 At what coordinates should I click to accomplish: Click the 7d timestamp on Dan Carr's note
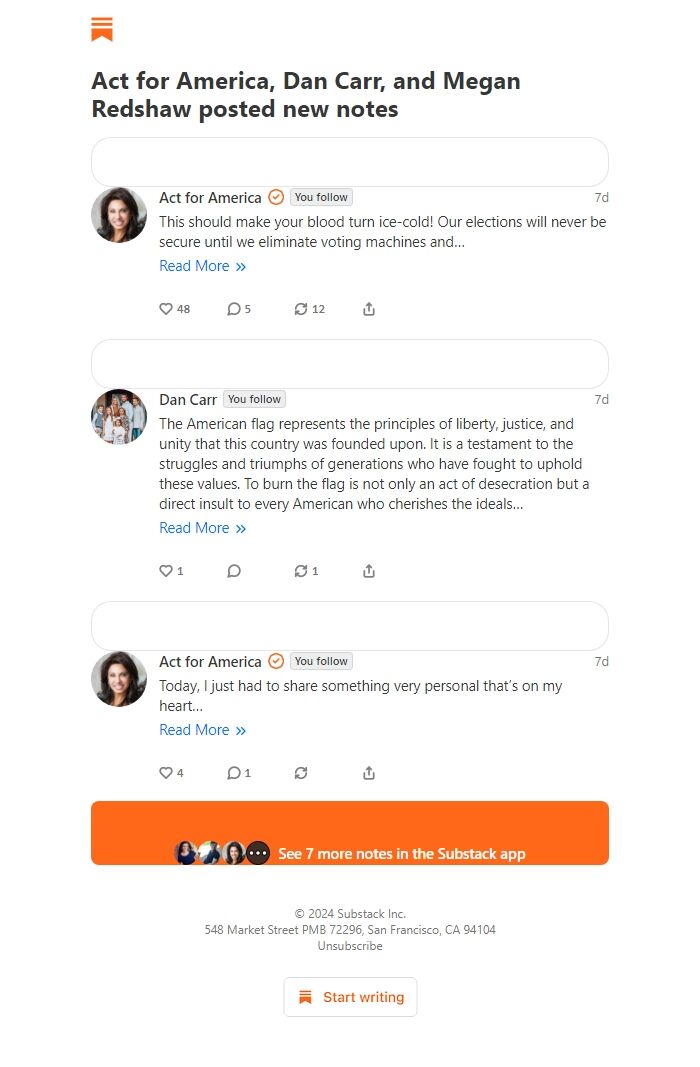pos(601,398)
